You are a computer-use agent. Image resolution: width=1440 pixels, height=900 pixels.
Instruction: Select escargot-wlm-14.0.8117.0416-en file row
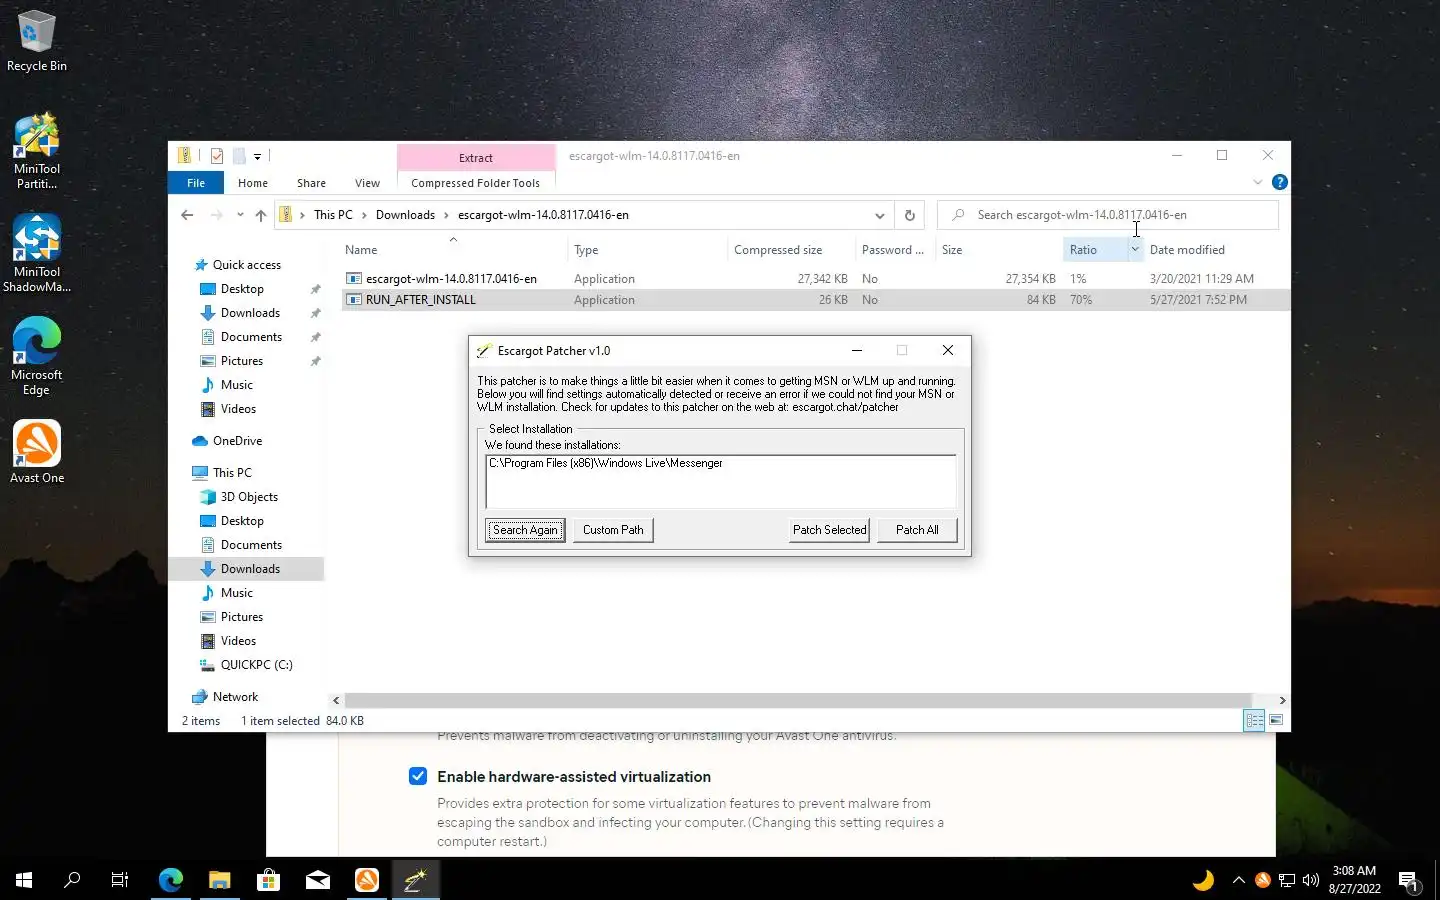tap(815, 279)
